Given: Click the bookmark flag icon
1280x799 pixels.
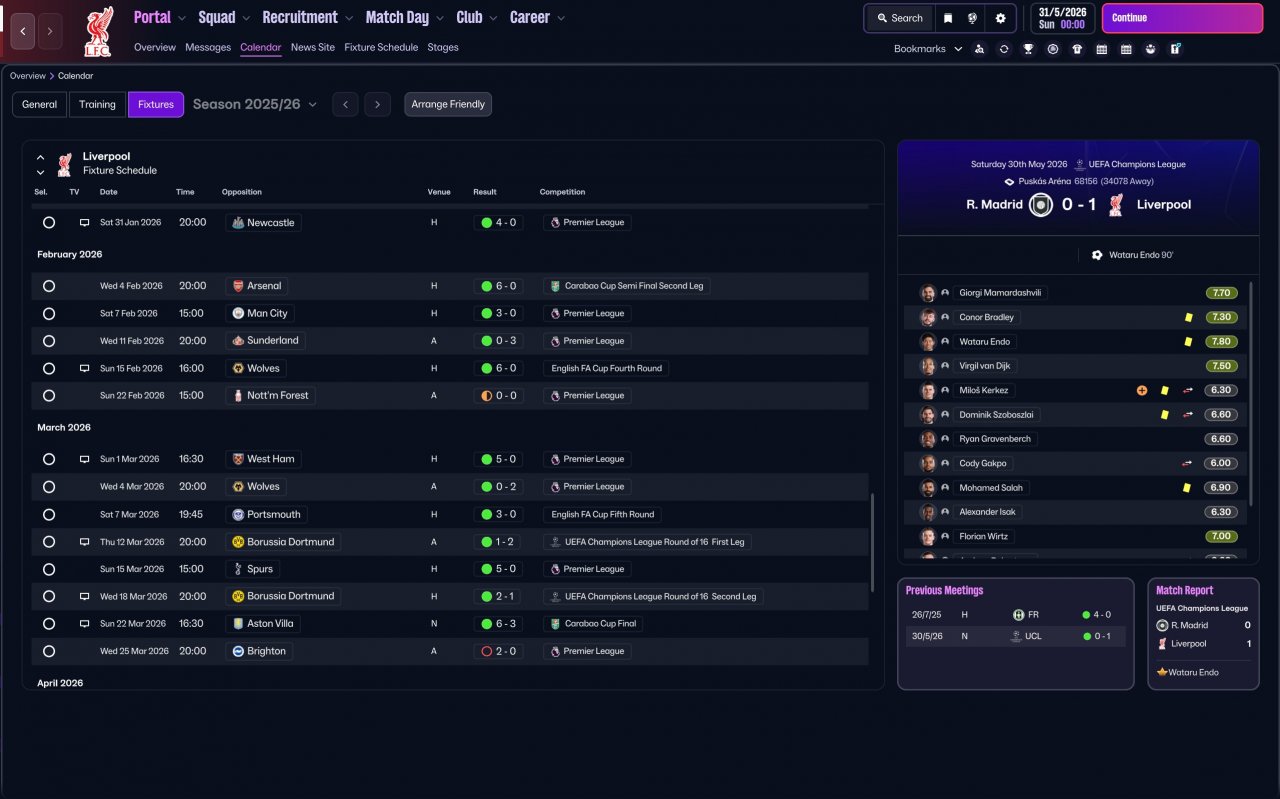Looking at the screenshot, I should point(948,18).
